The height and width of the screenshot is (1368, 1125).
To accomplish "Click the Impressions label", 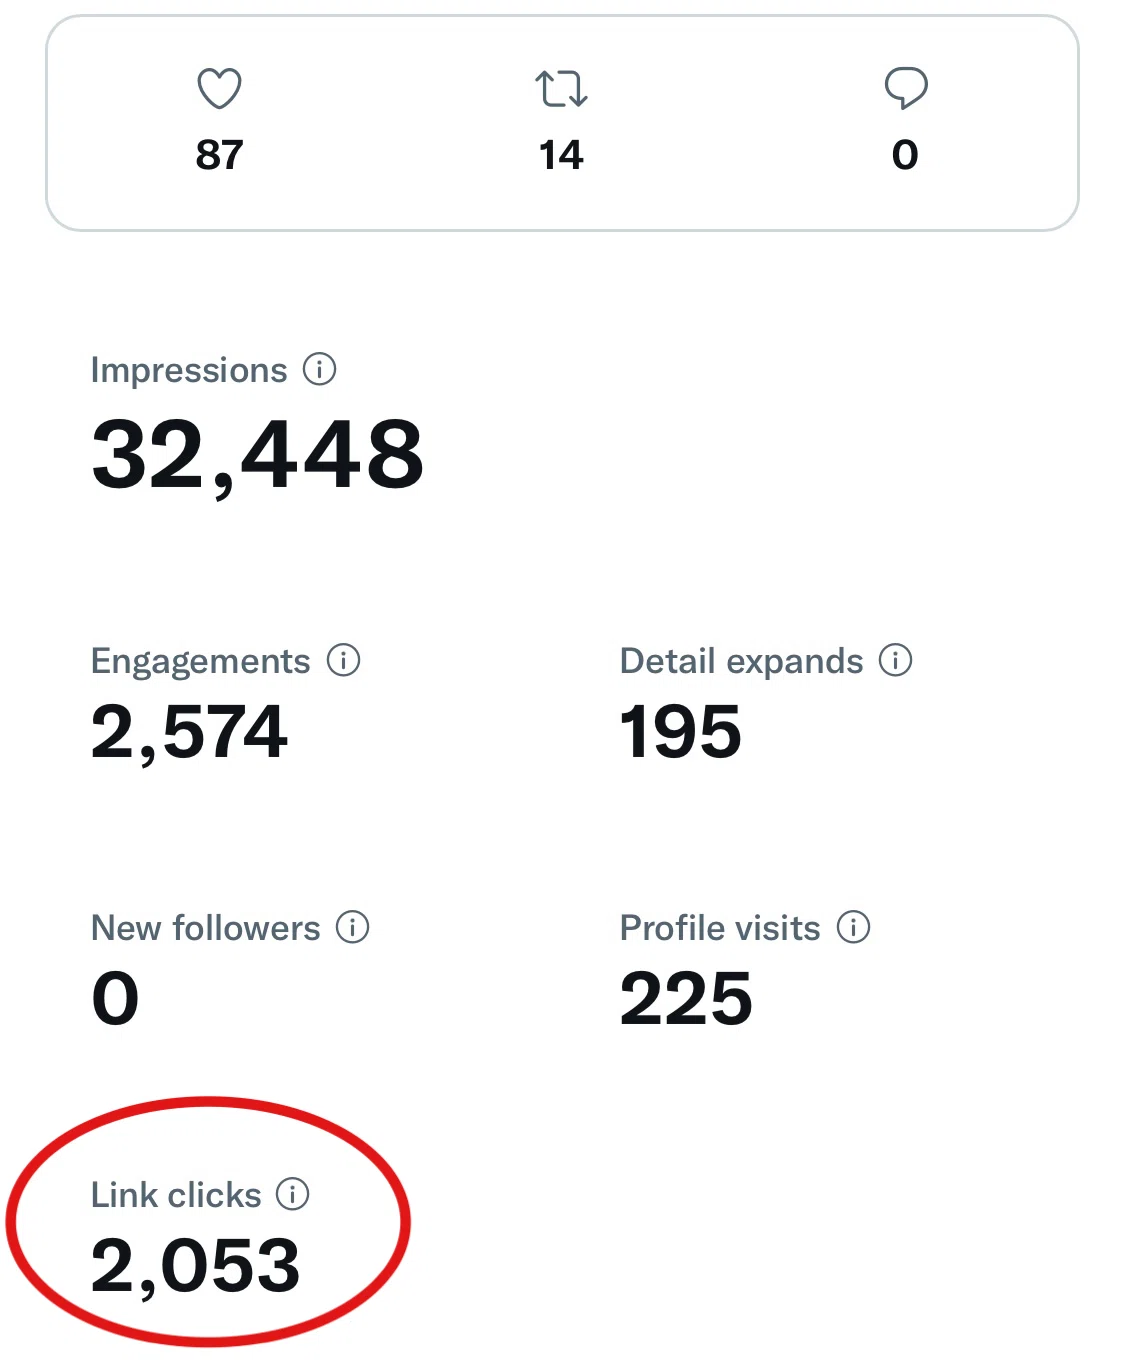I will click(x=189, y=370).
